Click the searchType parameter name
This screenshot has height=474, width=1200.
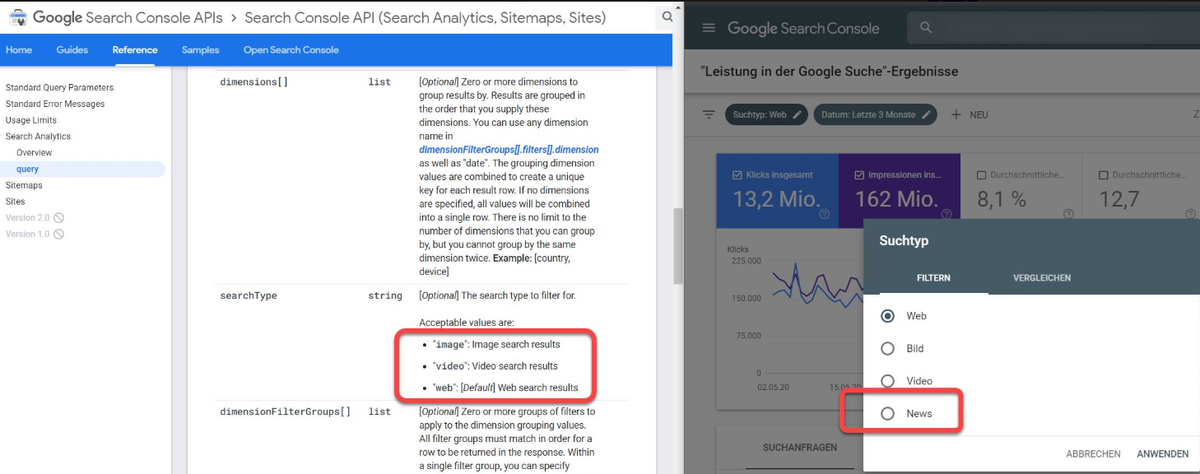[x=248, y=296]
